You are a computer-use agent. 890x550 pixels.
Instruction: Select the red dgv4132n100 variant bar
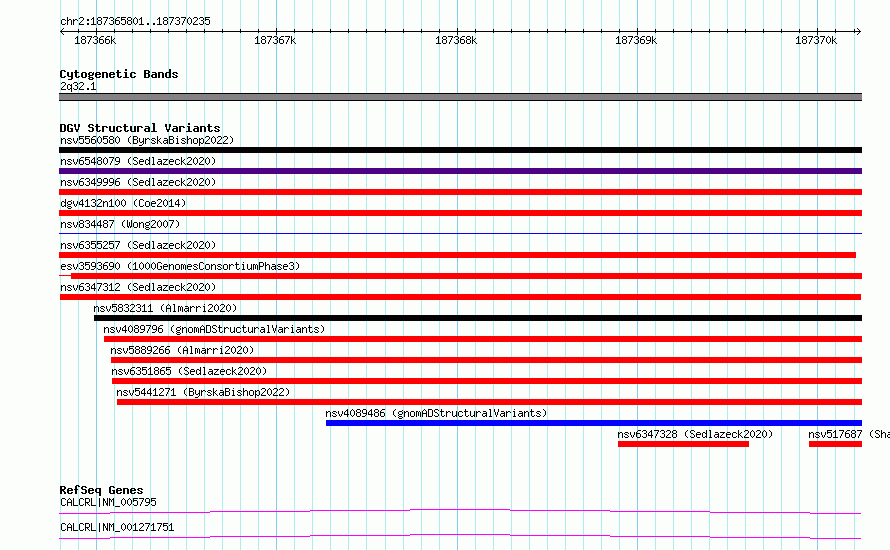coord(460,213)
